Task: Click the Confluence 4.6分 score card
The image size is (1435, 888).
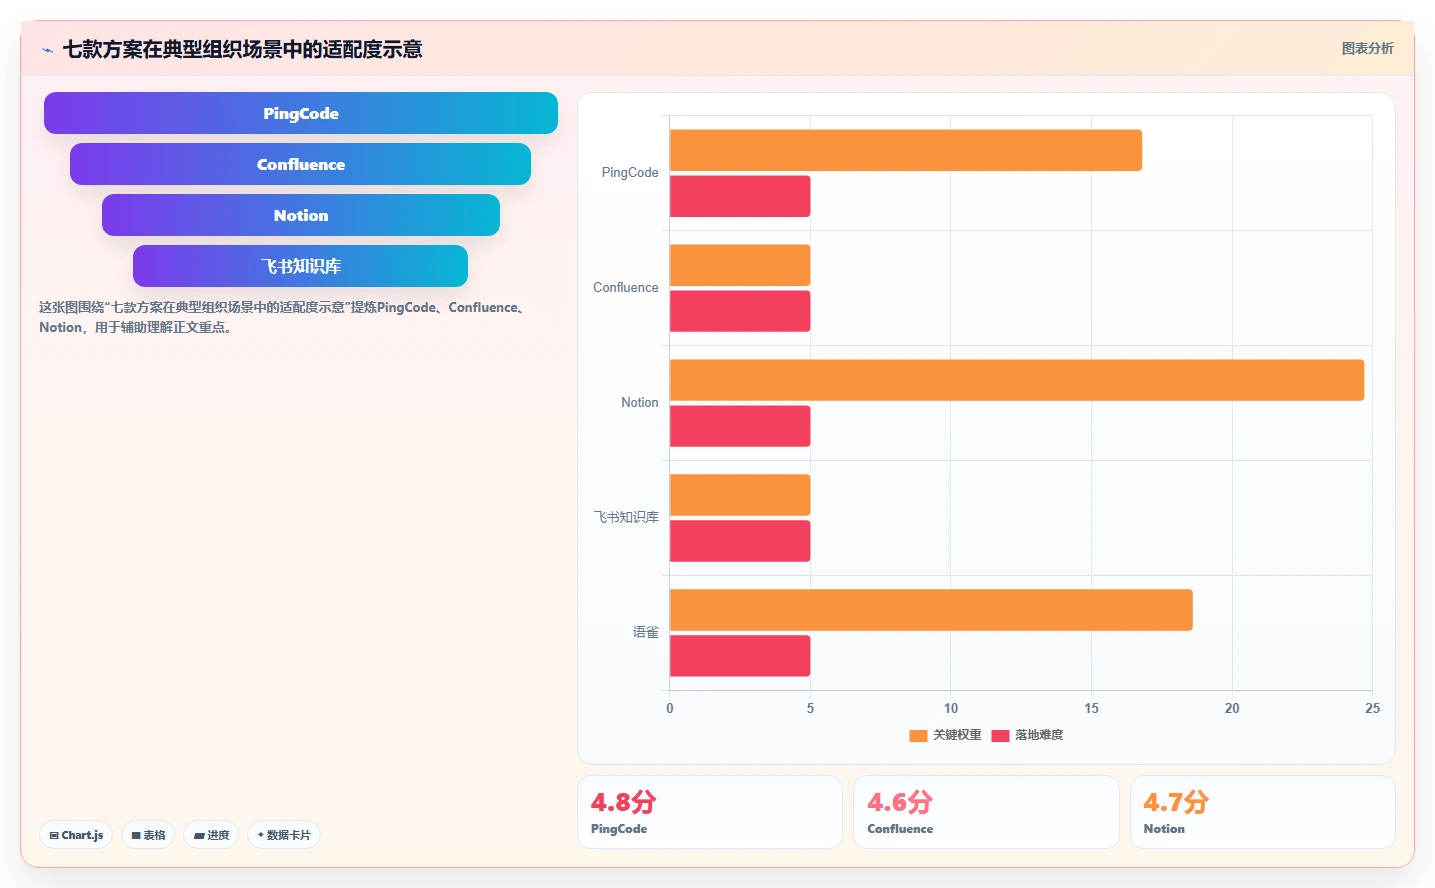Action: point(986,812)
